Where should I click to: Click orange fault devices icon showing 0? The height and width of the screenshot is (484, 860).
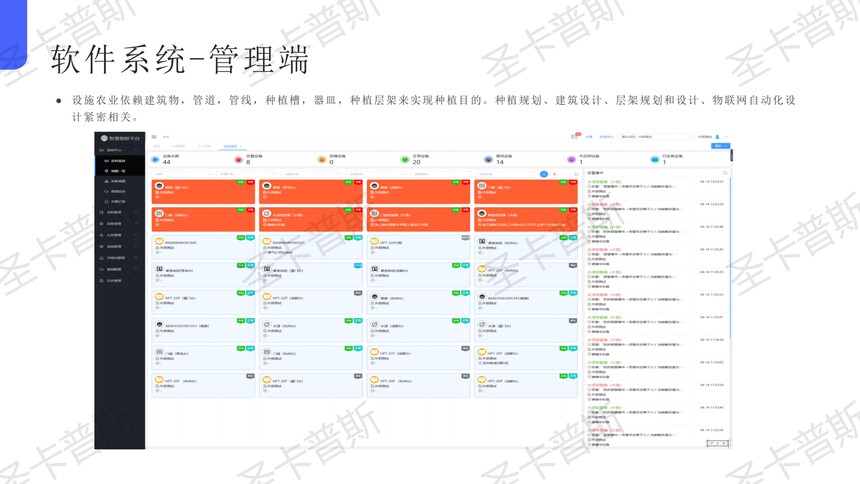(x=321, y=159)
